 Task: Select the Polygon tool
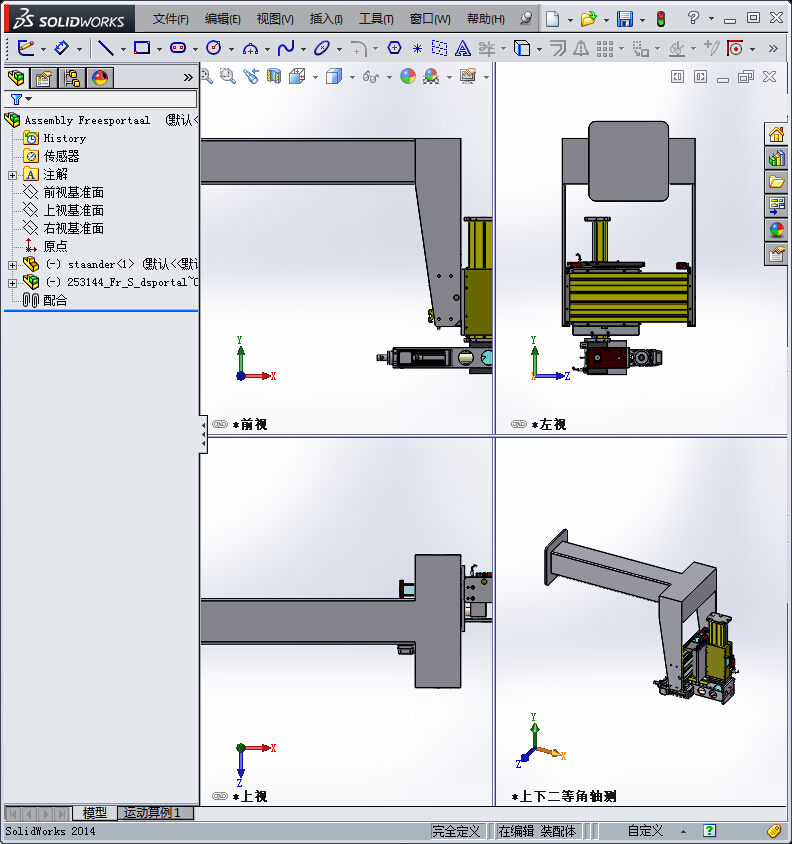[394, 48]
